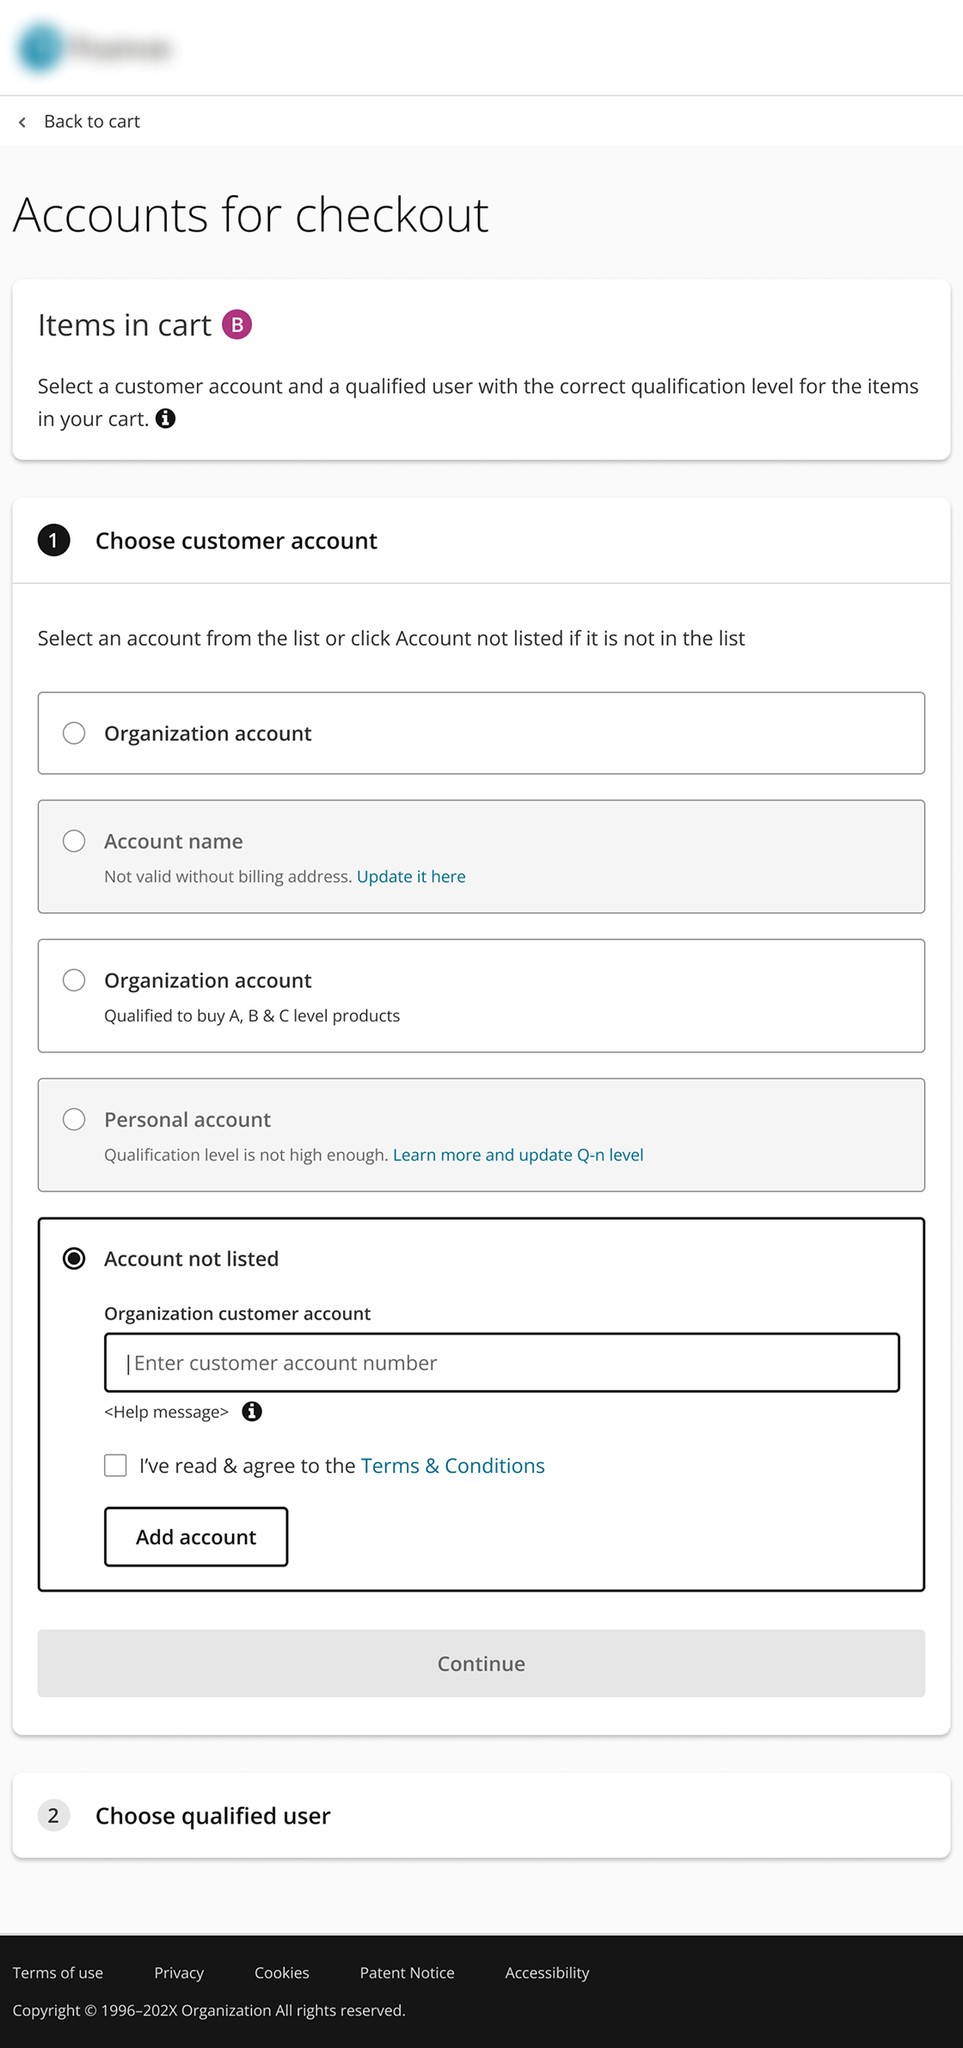Select Organization account qualified for A, B & C
The height and width of the screenshot is (2048, 963).
click(x=74, y=980)
